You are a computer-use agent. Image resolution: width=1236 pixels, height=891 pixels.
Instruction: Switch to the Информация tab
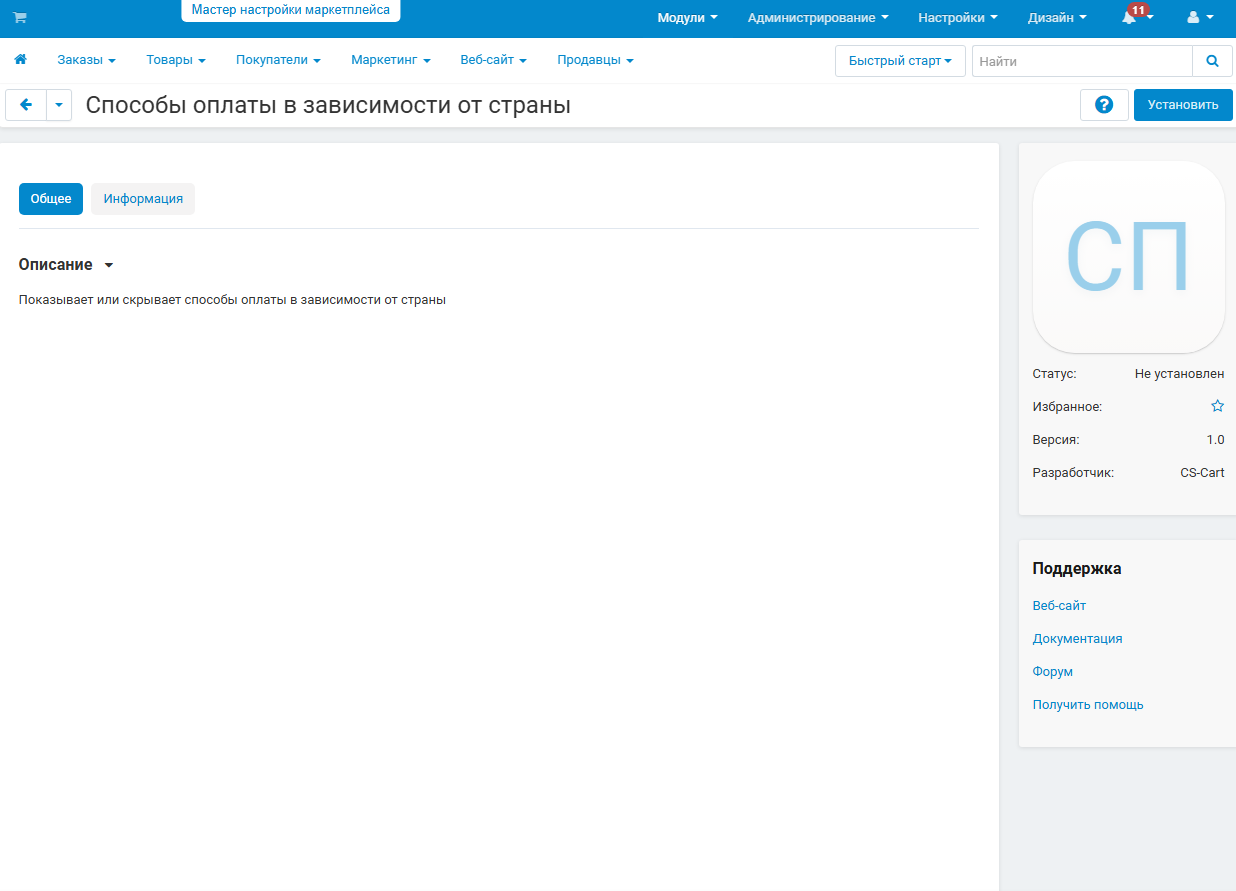143,199
